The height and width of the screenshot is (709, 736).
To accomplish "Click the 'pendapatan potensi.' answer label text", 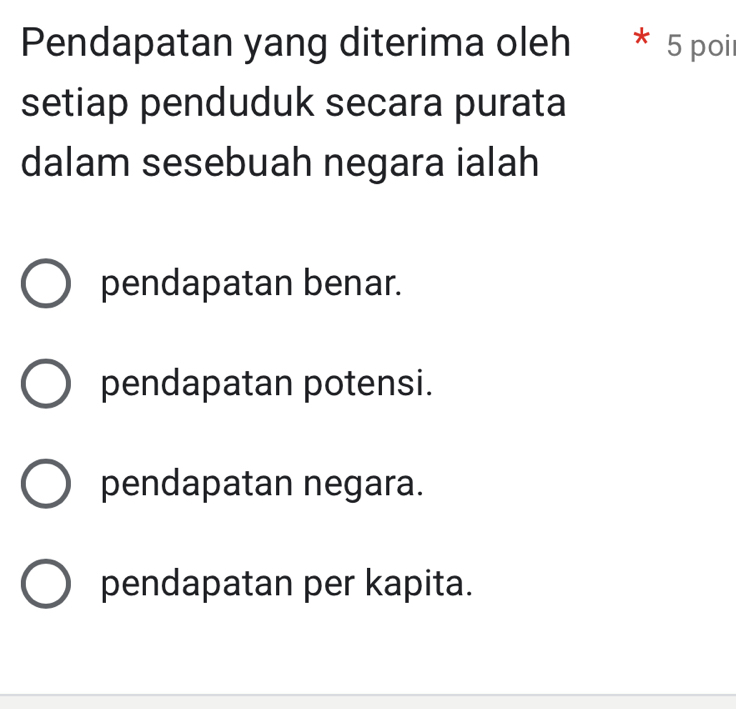I will 267,383.
